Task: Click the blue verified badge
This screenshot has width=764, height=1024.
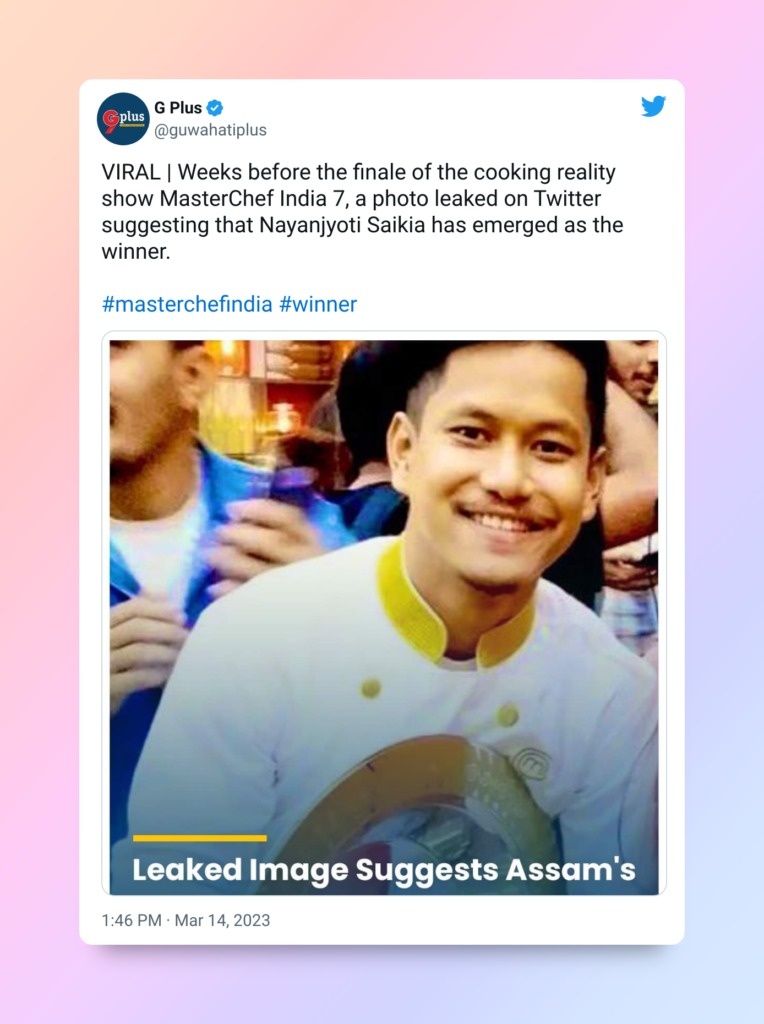Action: coord(215,108)
